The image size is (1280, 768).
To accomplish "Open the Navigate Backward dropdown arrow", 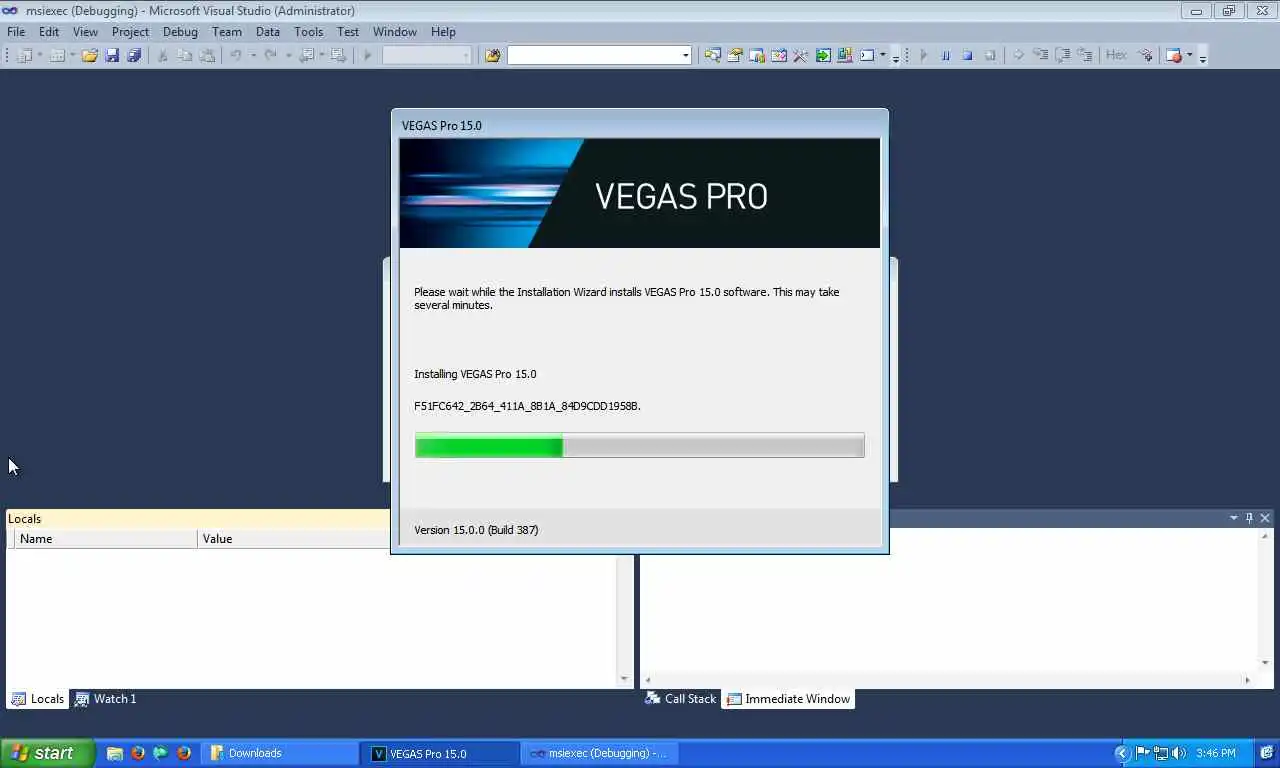I will coord(321,55).
